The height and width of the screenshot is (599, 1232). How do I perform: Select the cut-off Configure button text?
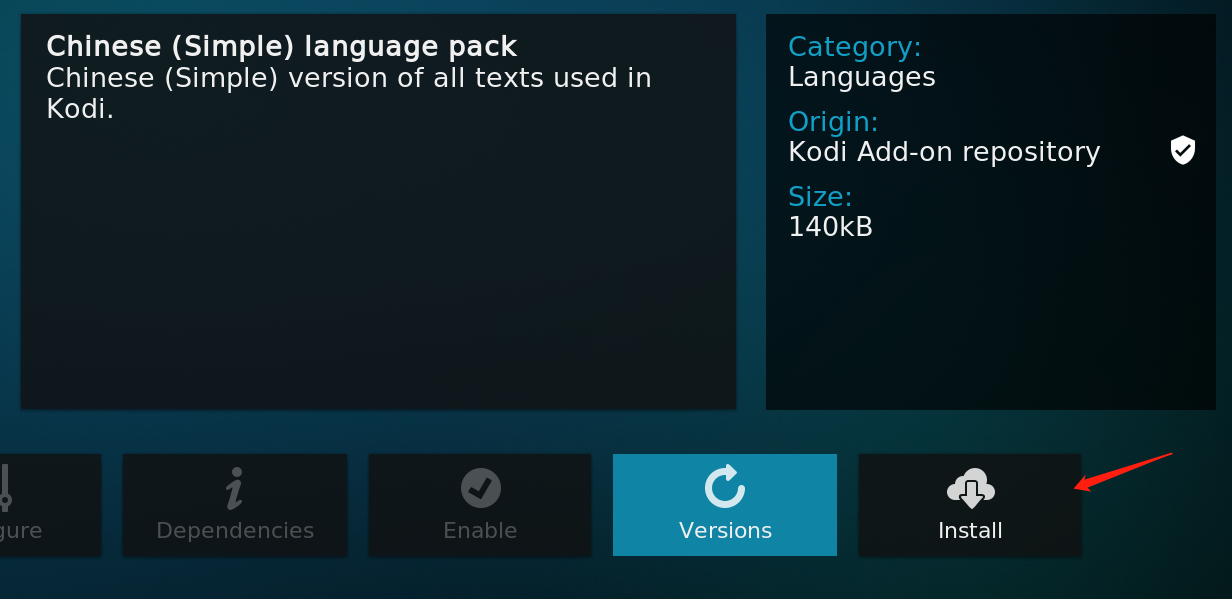click(21, 530)
